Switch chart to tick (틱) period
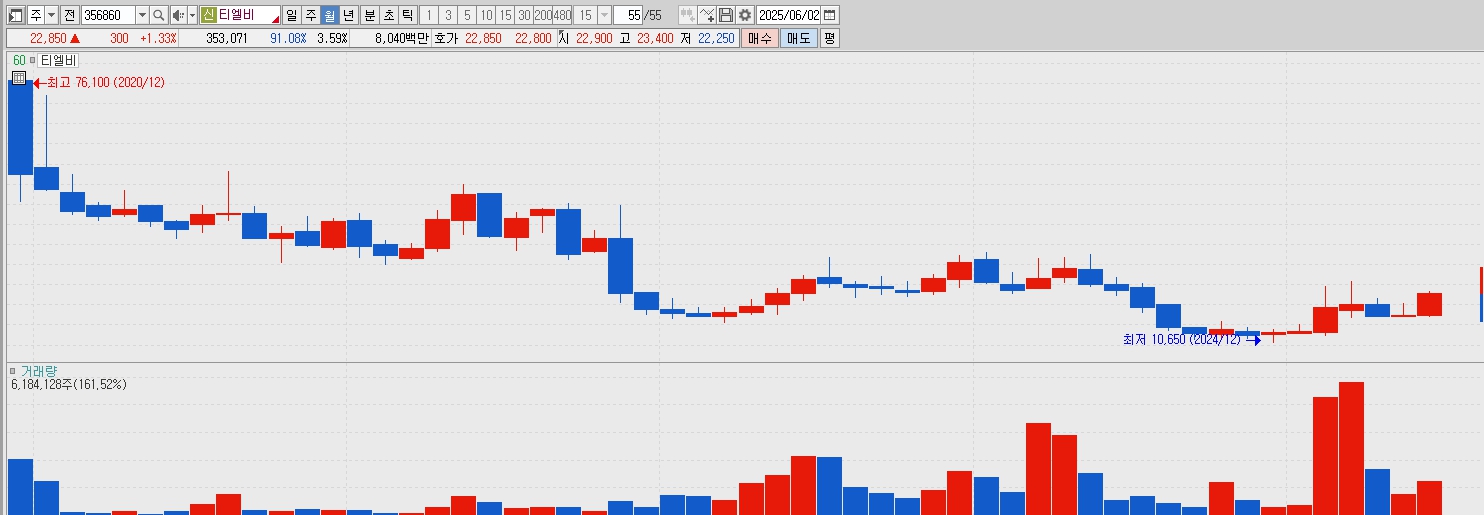Viewport: 1484px width, 515px height. point(407,15)
